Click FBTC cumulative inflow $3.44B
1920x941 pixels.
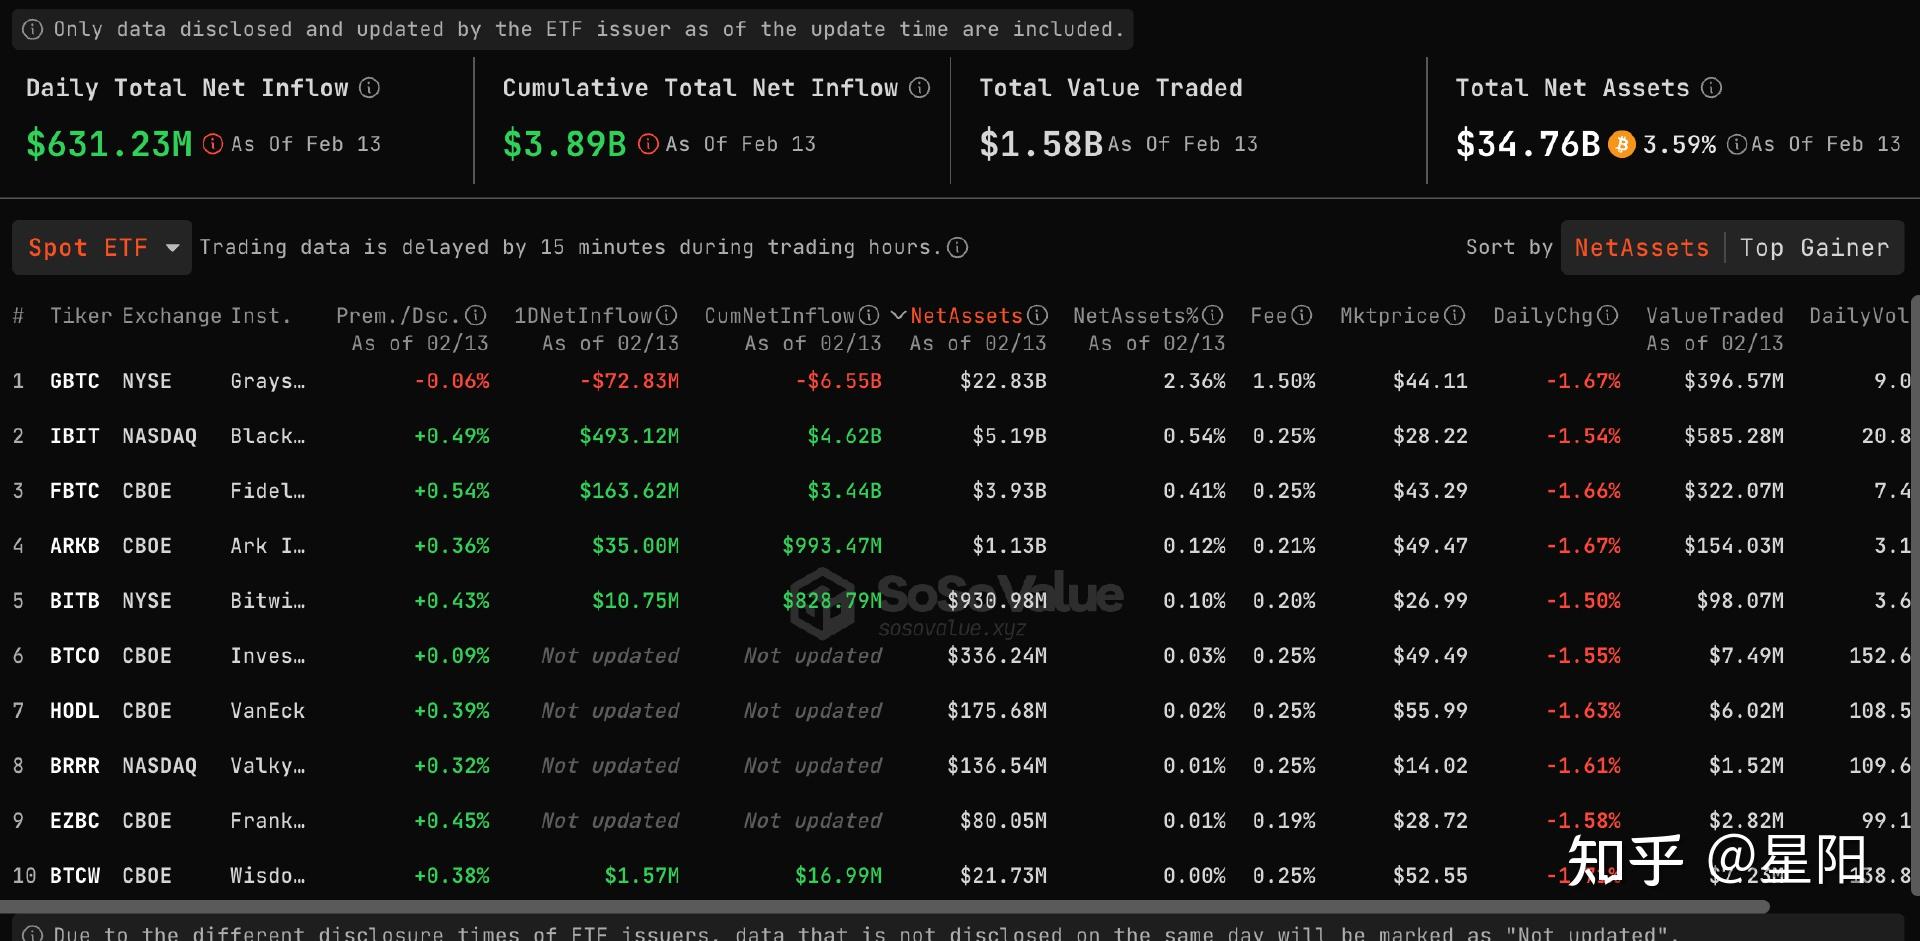pyautogui.click(x=844, y=491)
